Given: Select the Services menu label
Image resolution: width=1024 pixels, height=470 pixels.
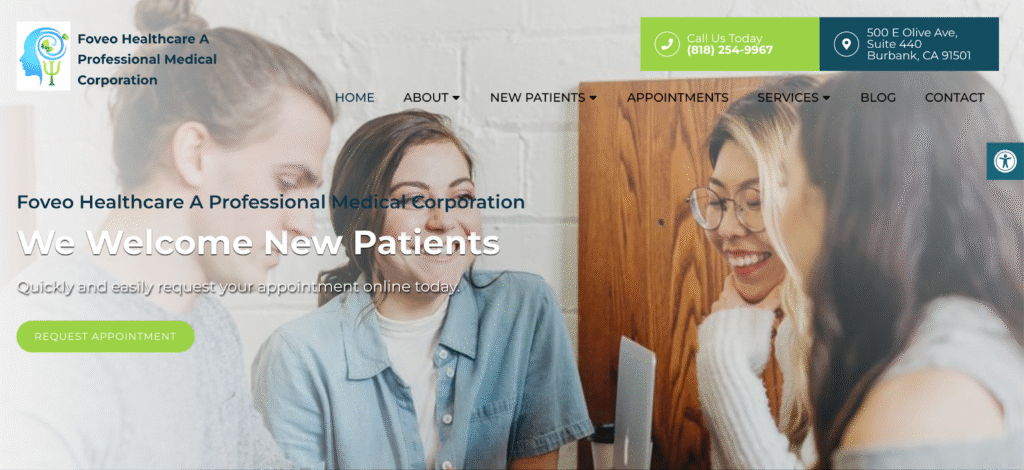Looking at the screenshot, I should (788, 98).
